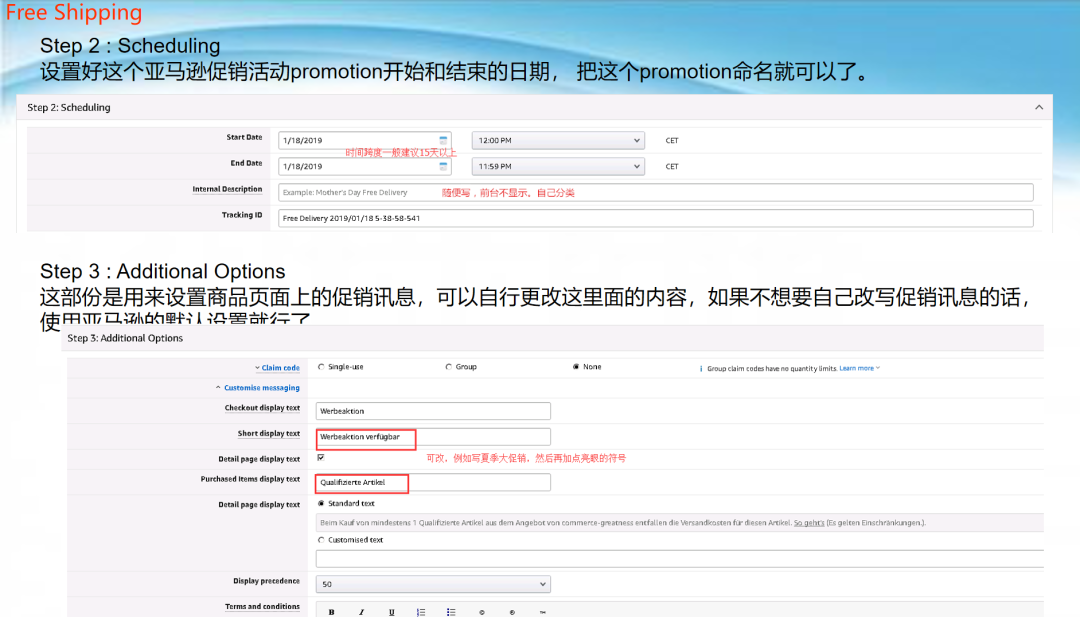The height and width of the screenshot is (617, 1080).
Task: Click Purchased items display text label
Action: [250, 479]
